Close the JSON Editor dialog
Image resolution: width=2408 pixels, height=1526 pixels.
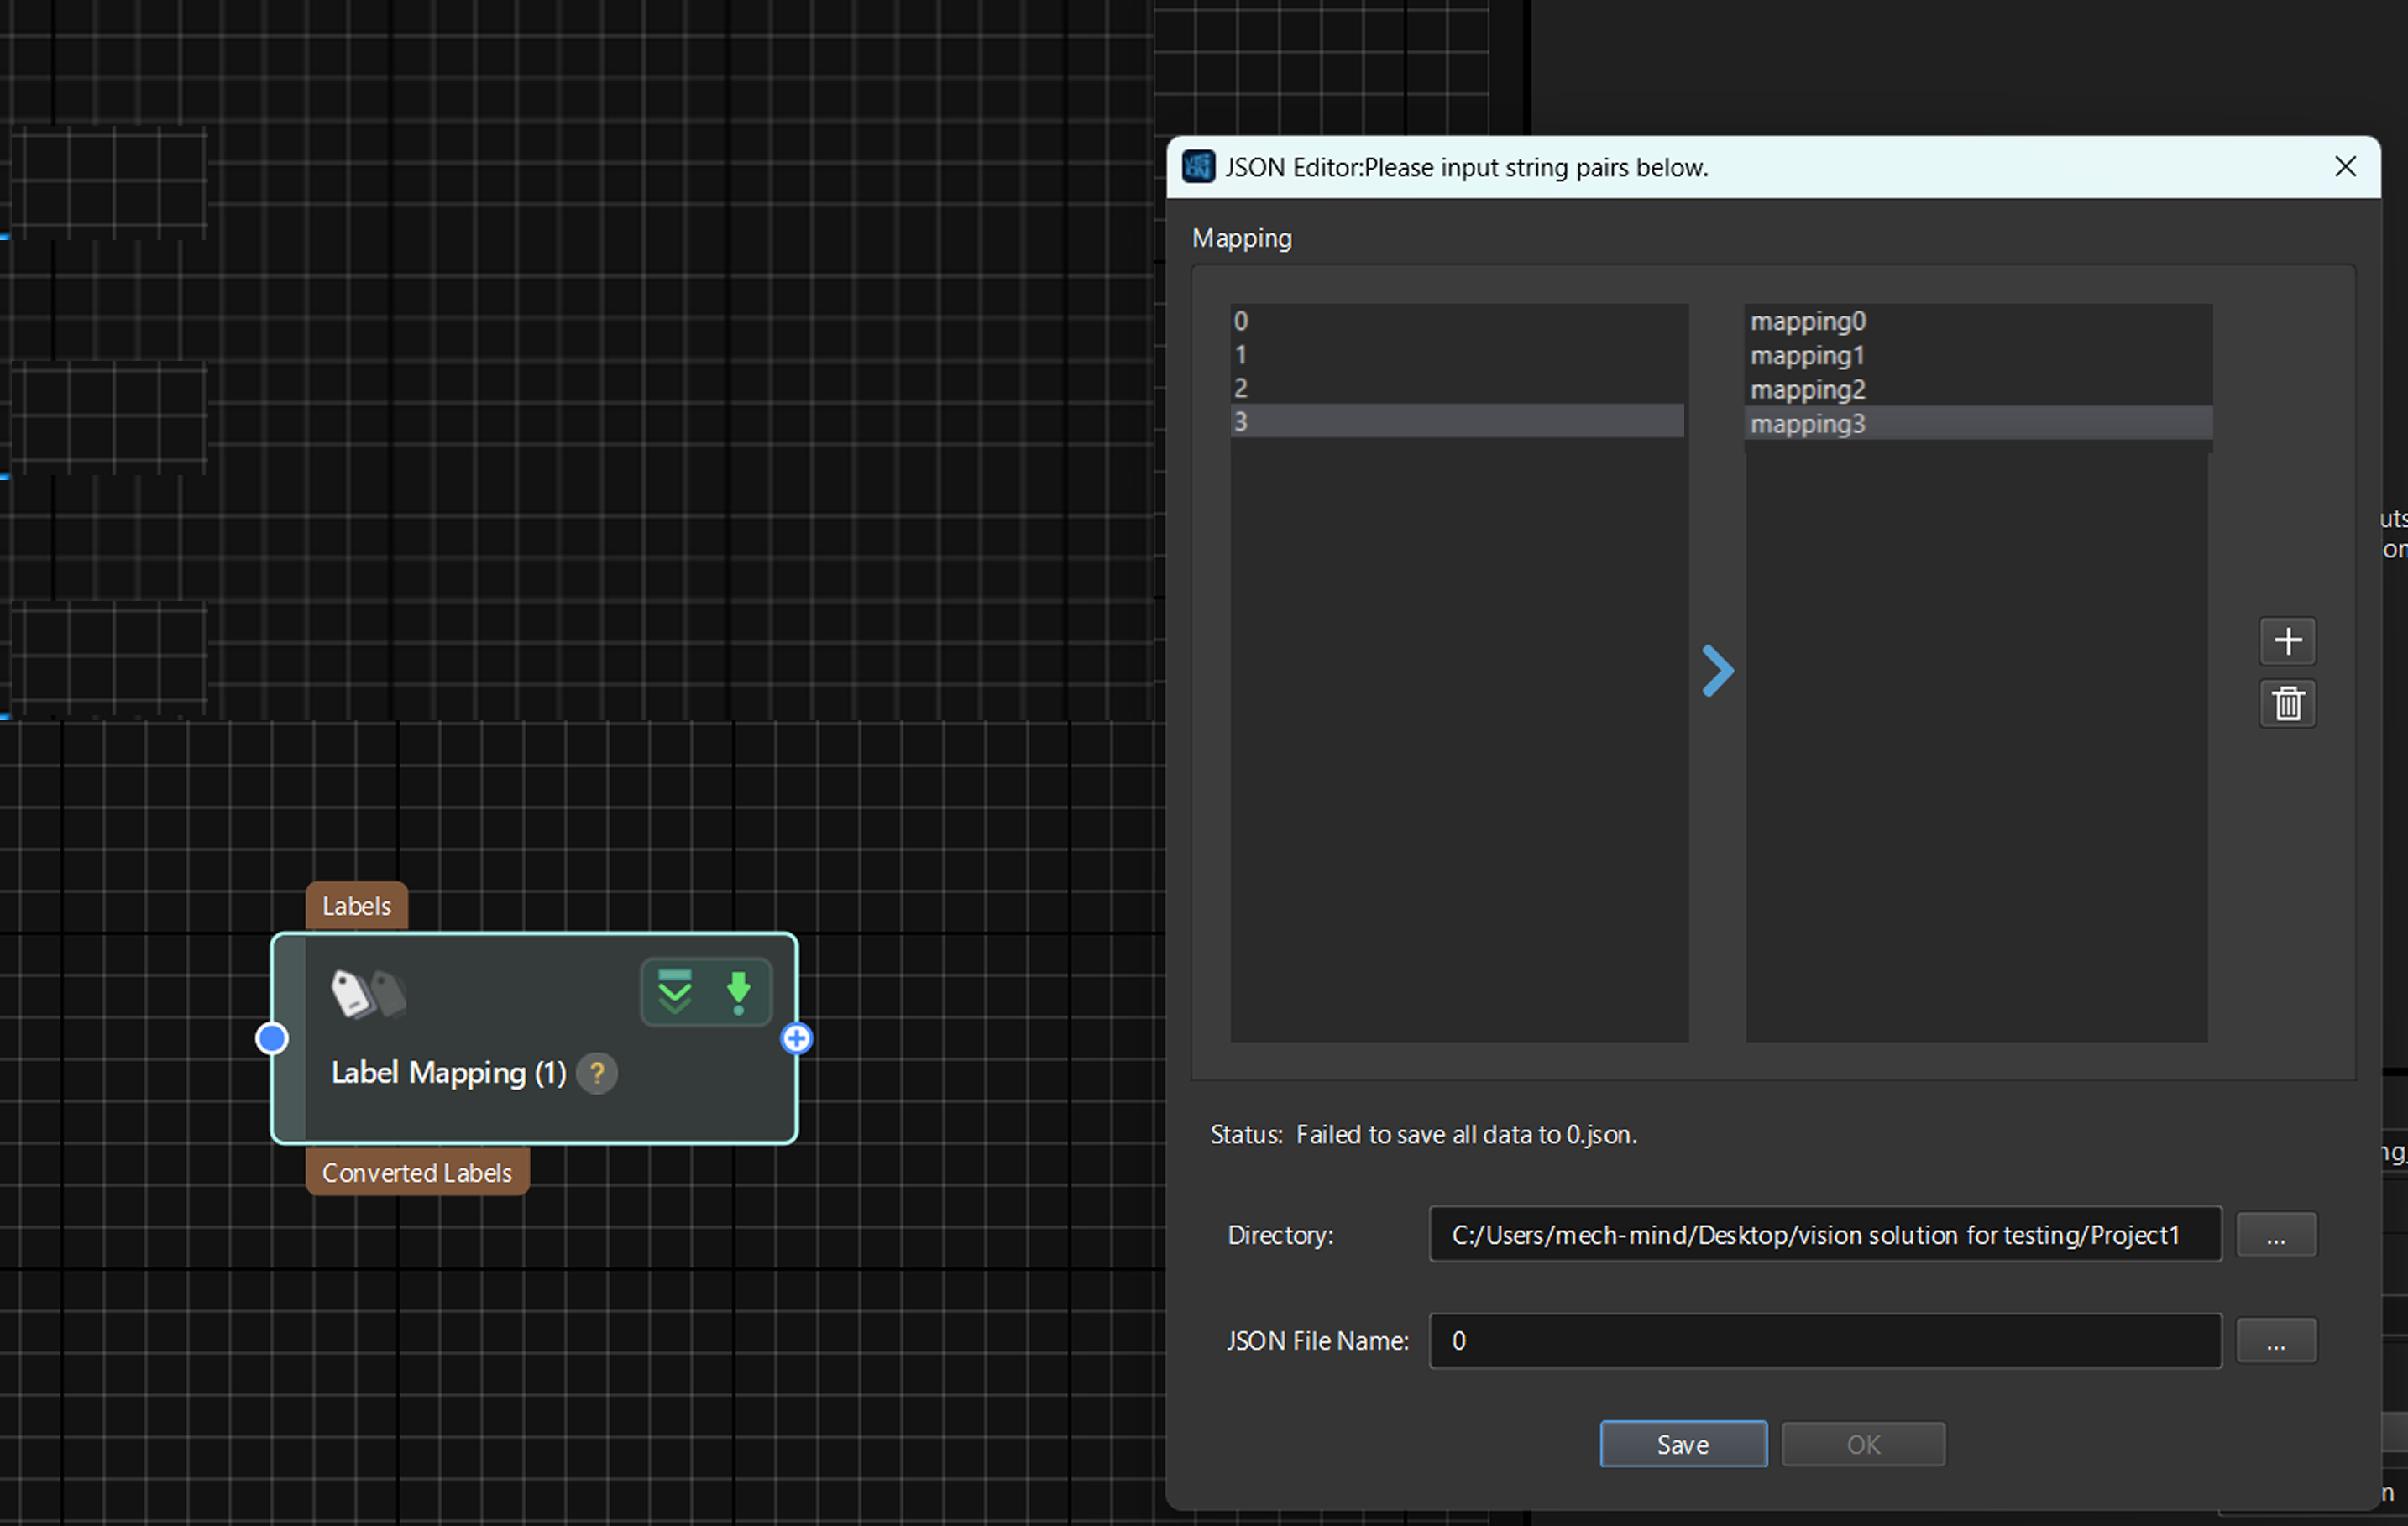[2345, 167]
